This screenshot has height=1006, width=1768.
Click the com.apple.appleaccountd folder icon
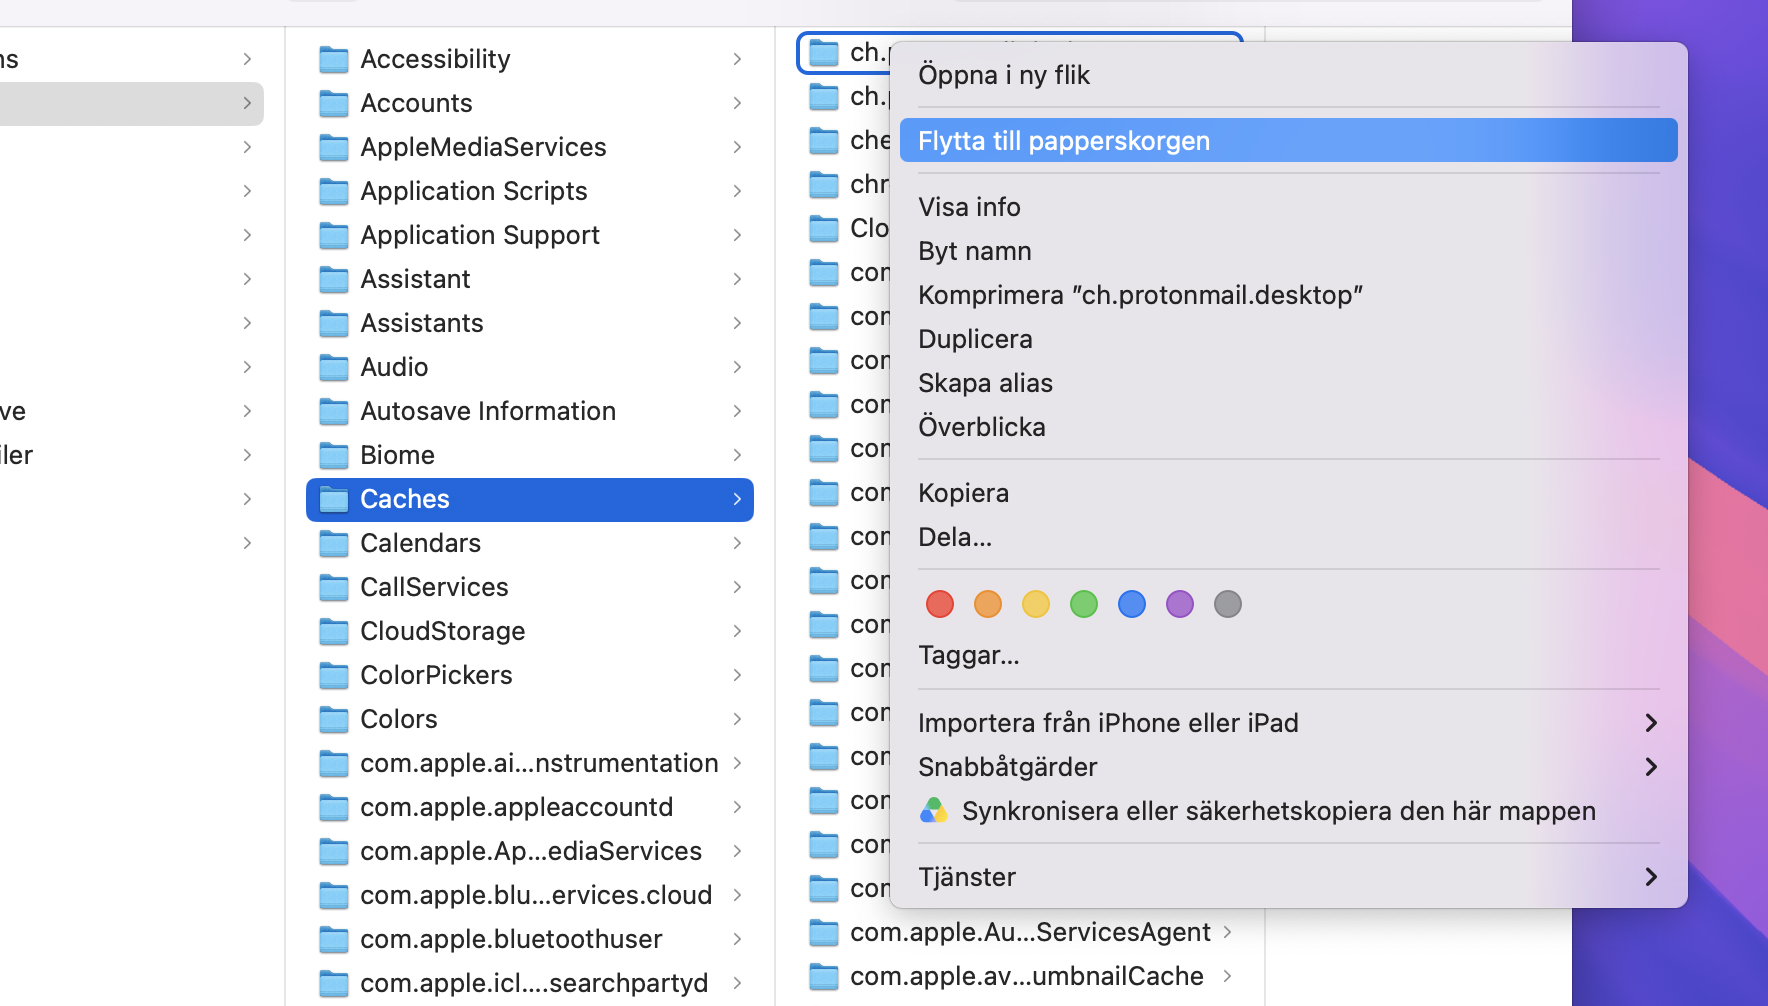[x=334, y=808]
